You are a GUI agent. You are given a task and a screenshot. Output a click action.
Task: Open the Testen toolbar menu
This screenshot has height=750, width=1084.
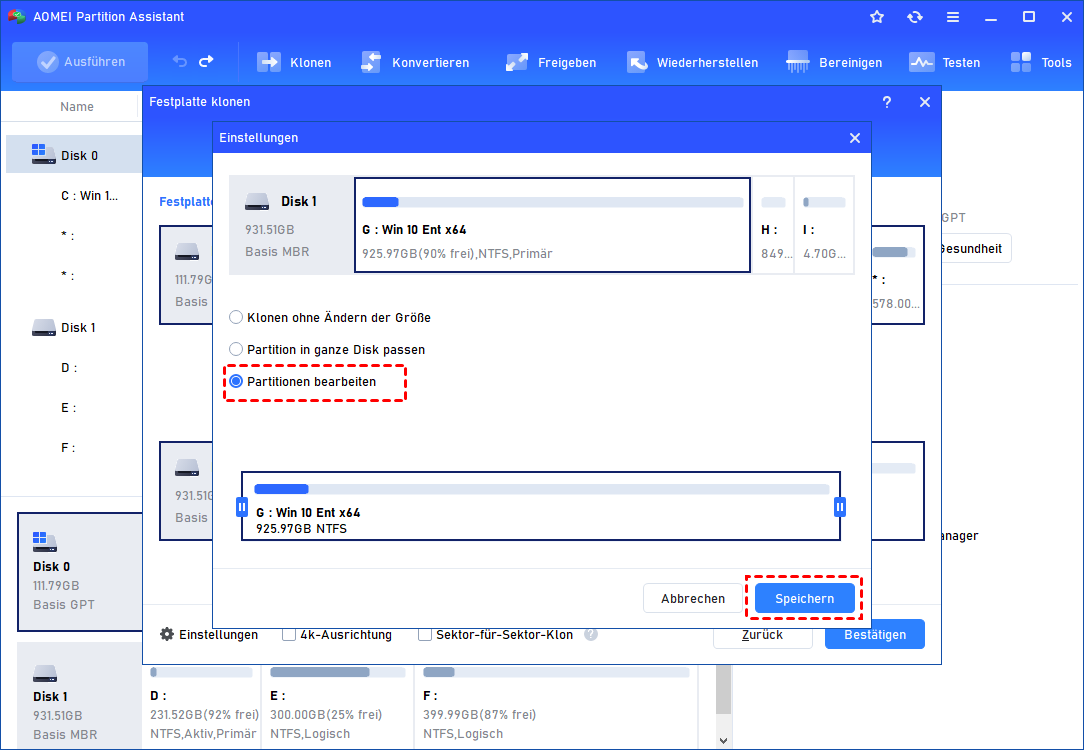[944, 62]
